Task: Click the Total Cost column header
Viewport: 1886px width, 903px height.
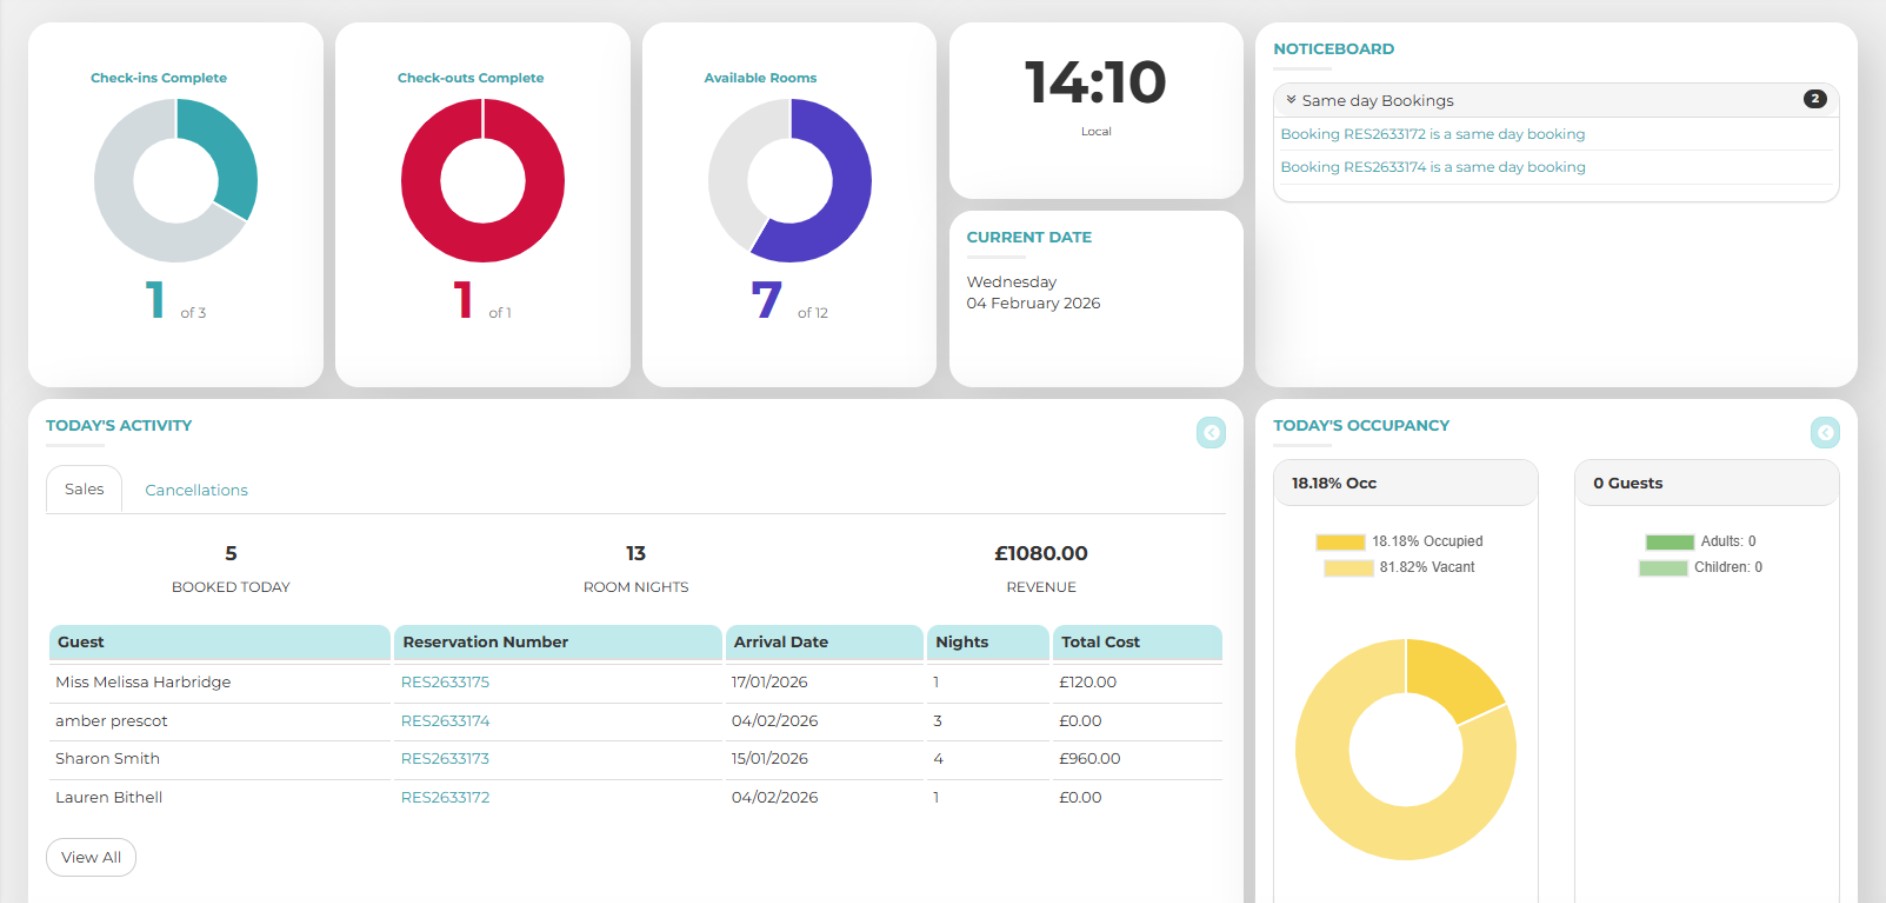Action: coord(1100,642)
